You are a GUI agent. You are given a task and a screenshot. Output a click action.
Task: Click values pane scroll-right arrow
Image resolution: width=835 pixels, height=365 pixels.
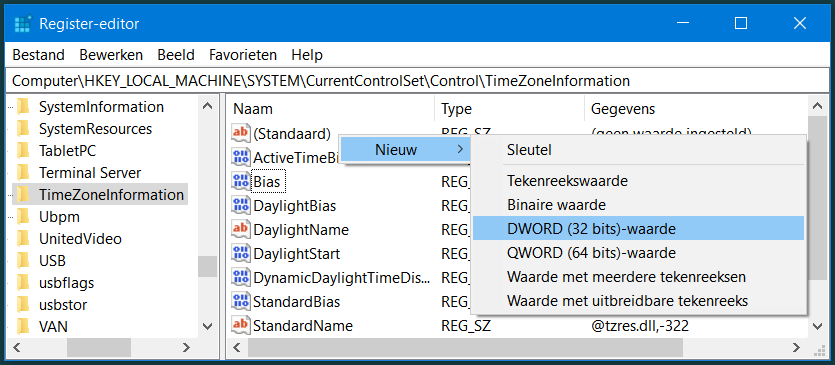tap(796, 347)
